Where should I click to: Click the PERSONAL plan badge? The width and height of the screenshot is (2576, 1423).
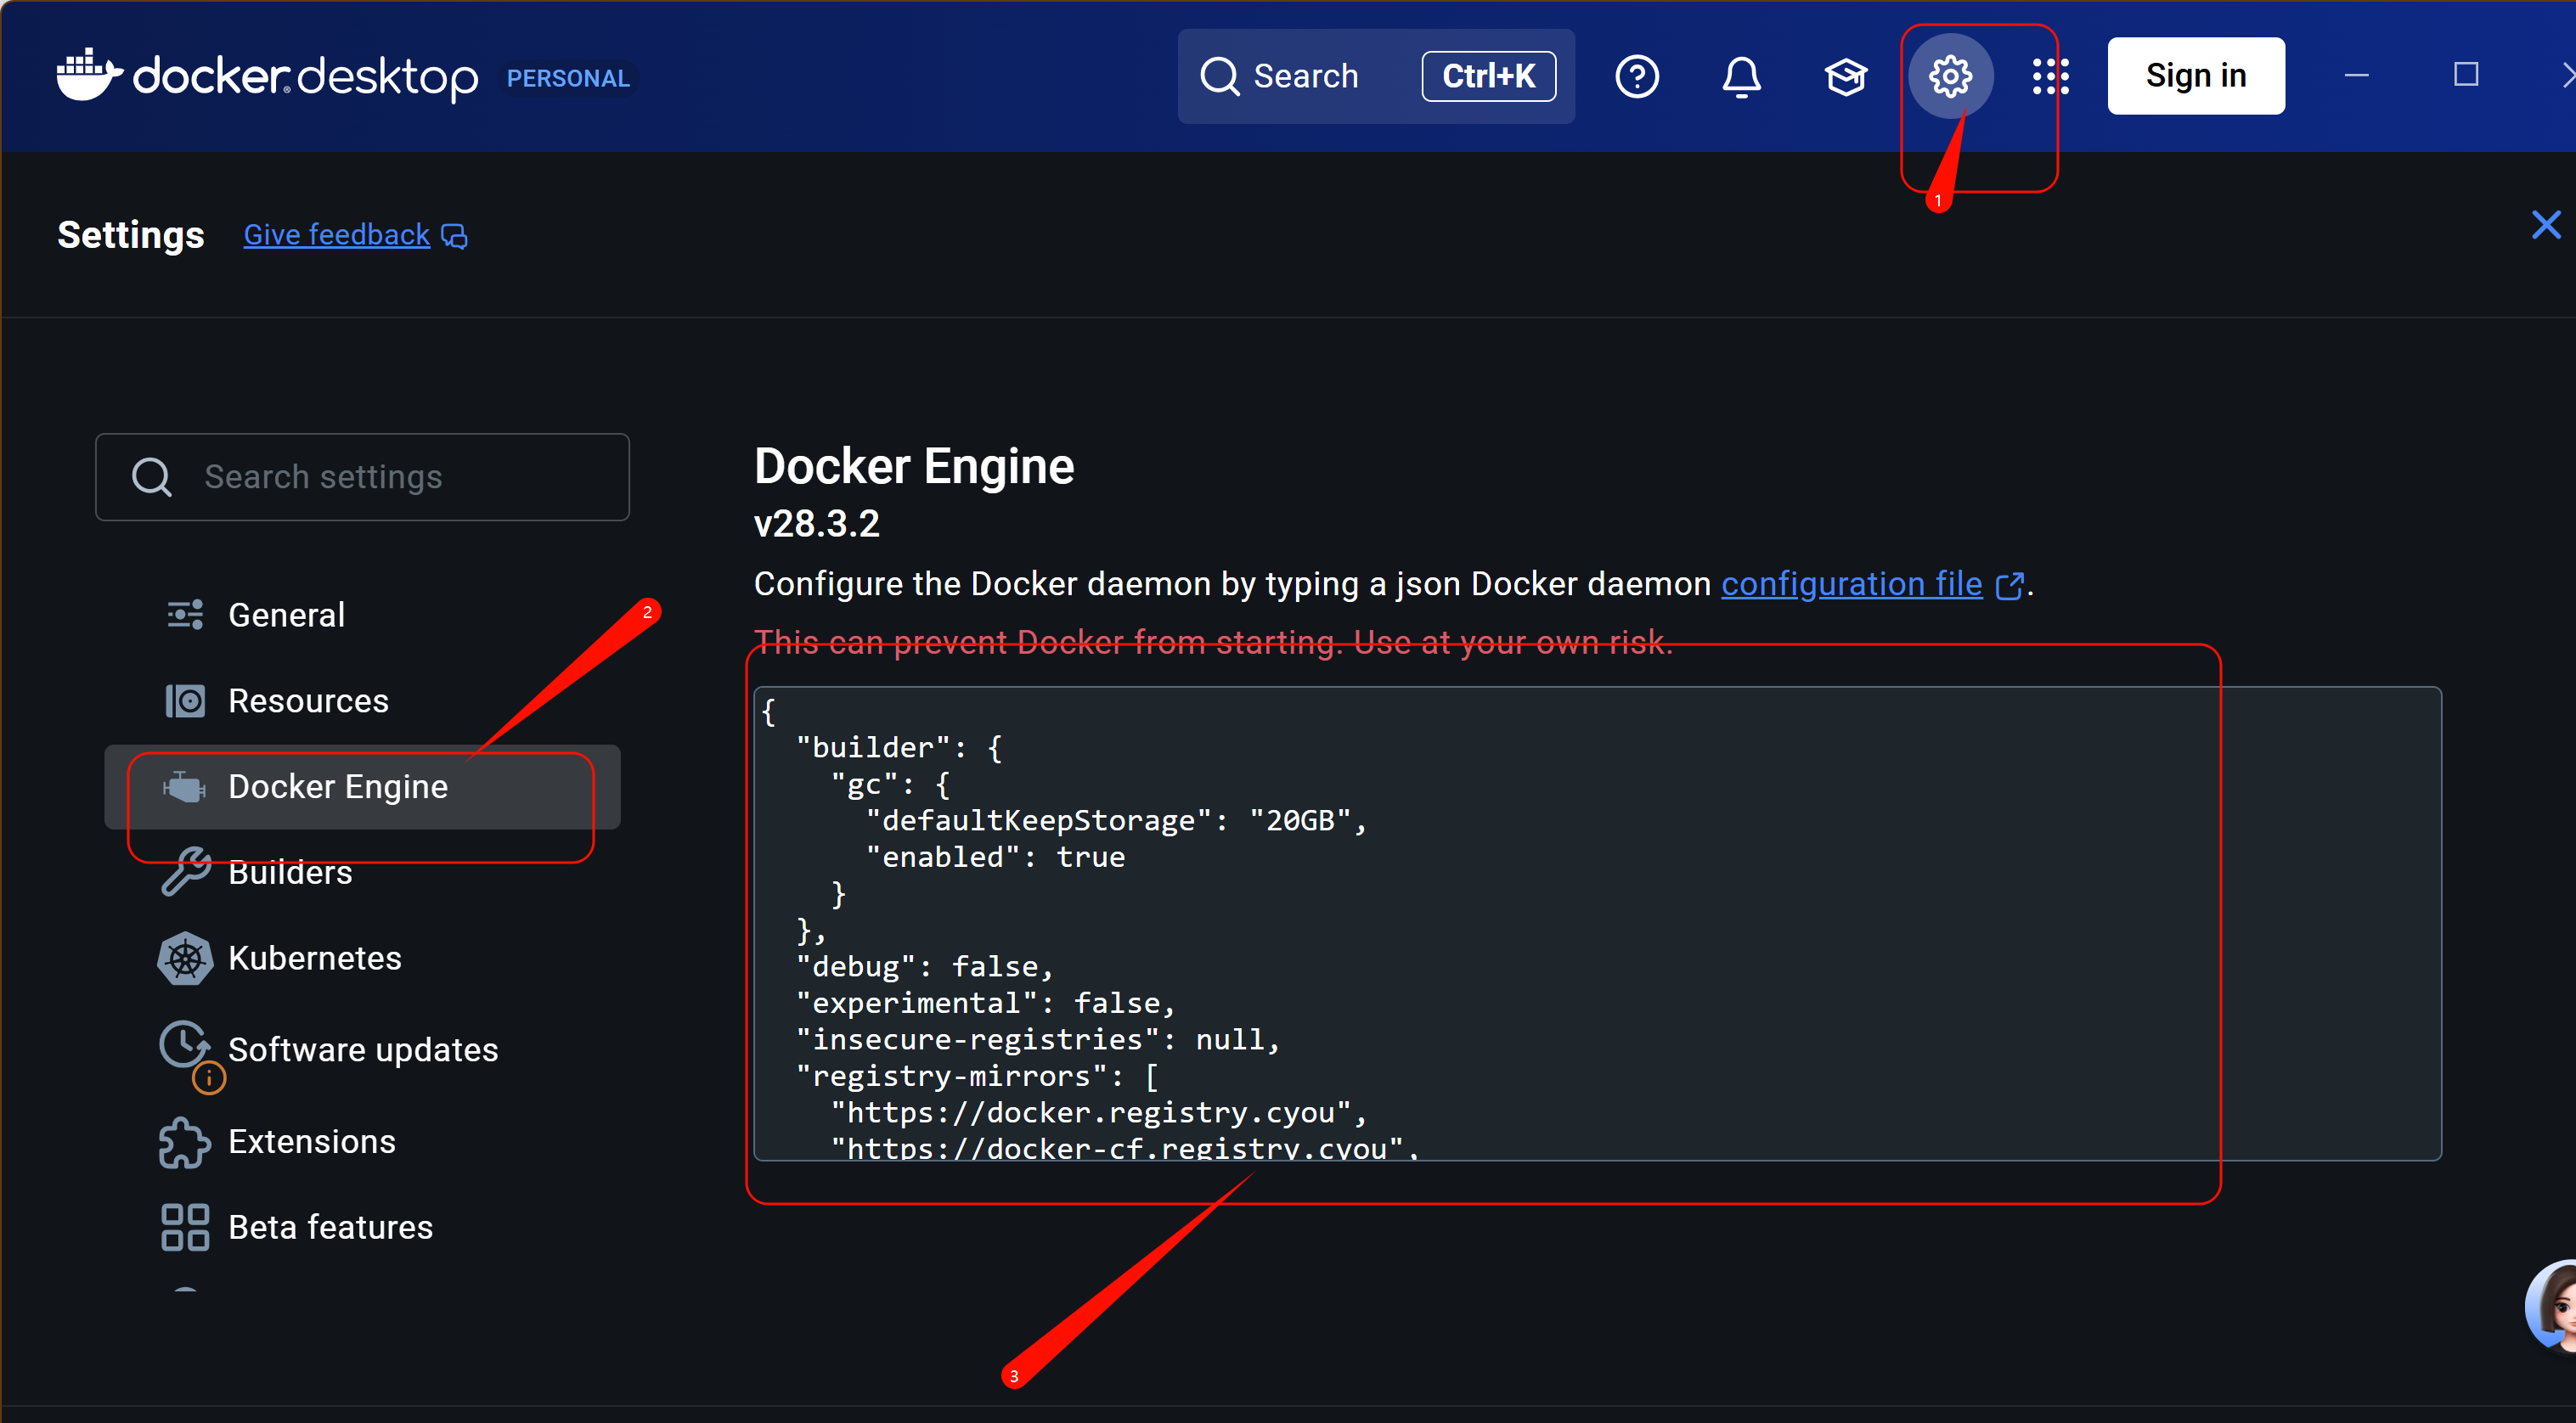pyautogui.click(x=568, y=78)
